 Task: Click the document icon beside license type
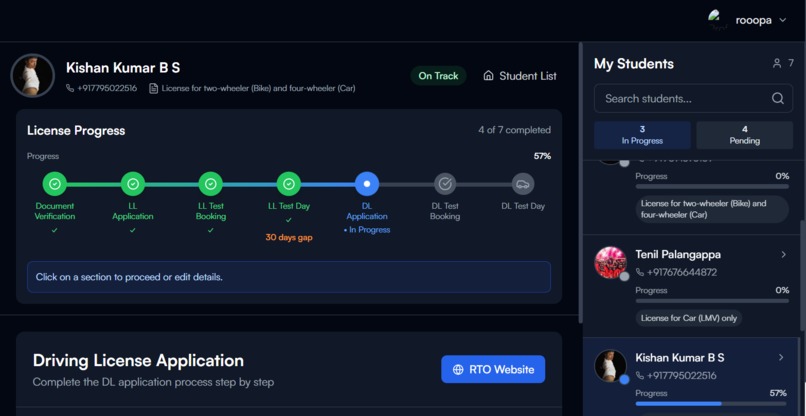coord(153,88)
